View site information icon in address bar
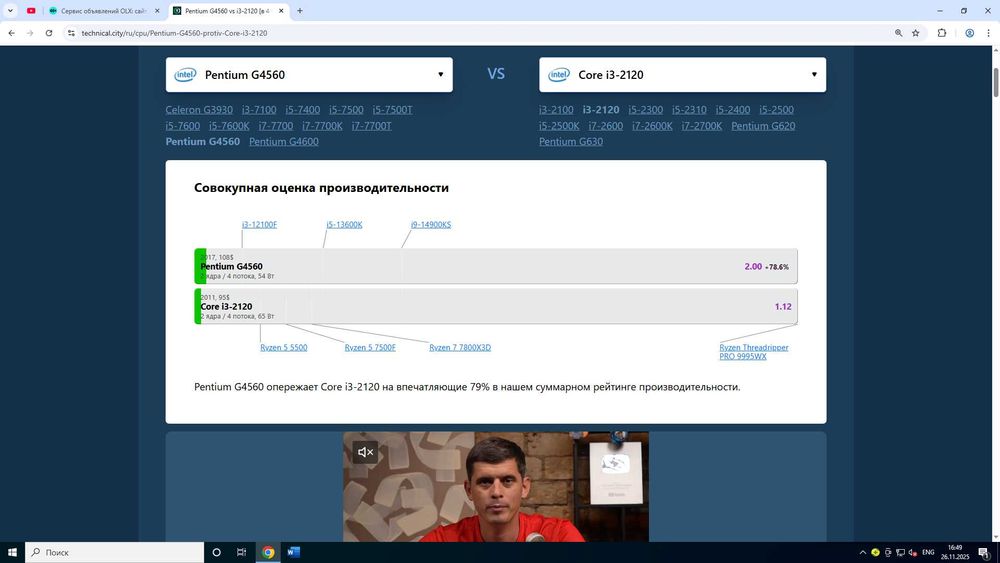The image size is (1000, 563). point(71,33)
